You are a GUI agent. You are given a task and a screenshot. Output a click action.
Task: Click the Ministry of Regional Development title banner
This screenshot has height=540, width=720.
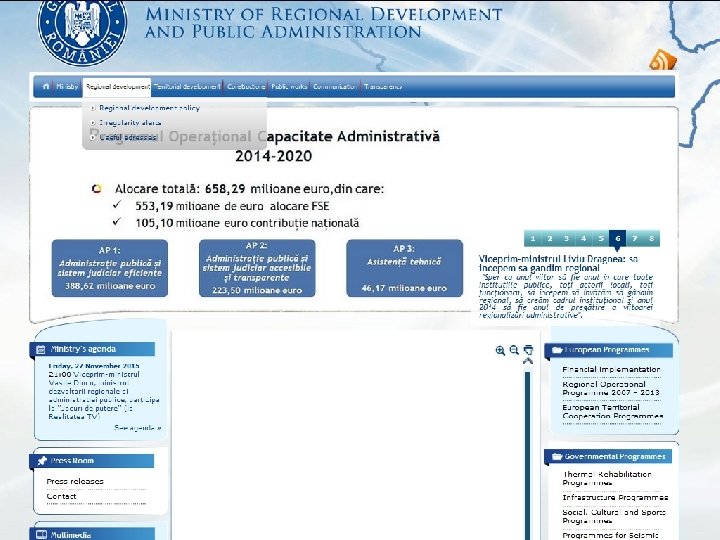click(324, 22)
